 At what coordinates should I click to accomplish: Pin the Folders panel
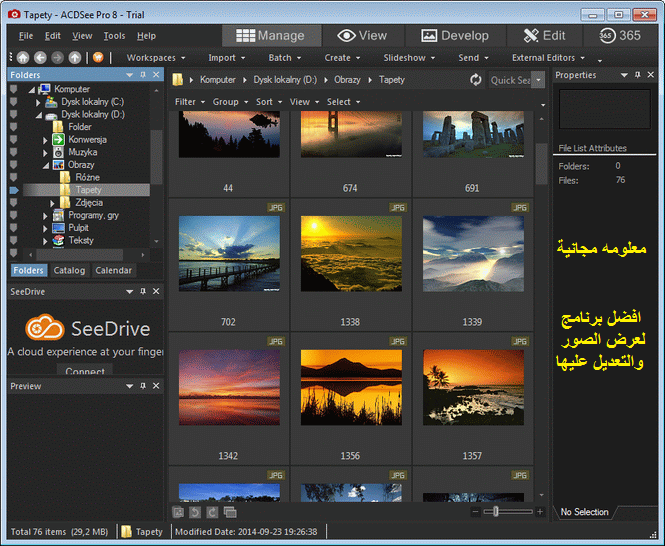[x=143, y=75]
